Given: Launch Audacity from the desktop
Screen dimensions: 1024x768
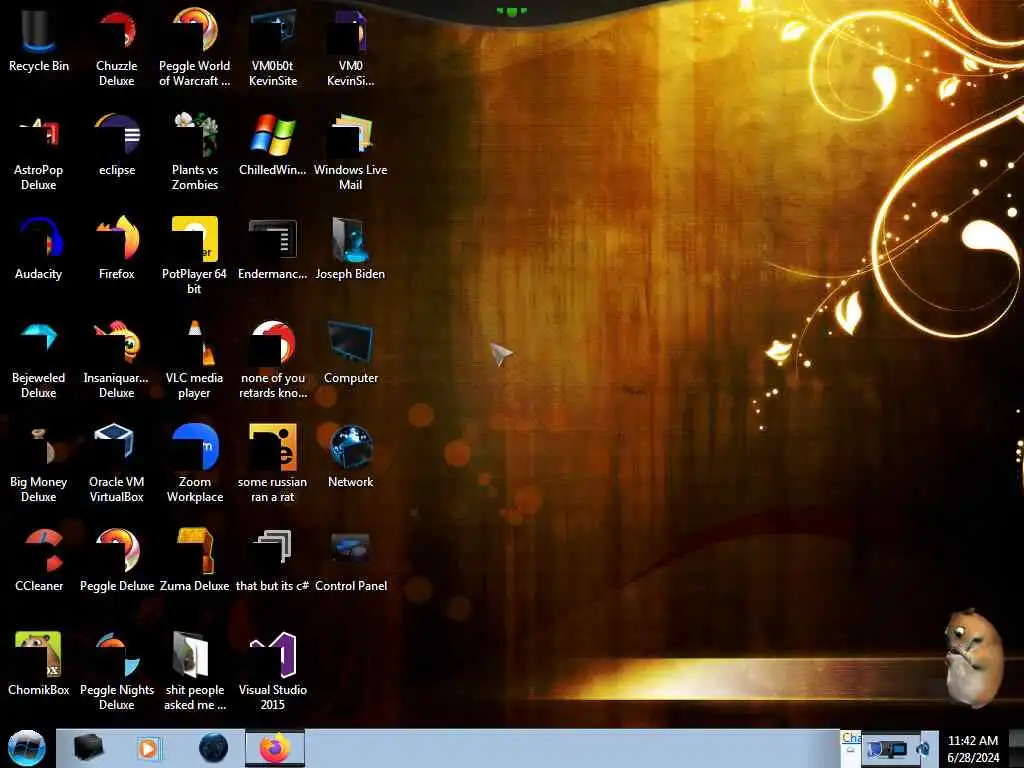Looking at the screenshot, I should [x=39, y=249].
